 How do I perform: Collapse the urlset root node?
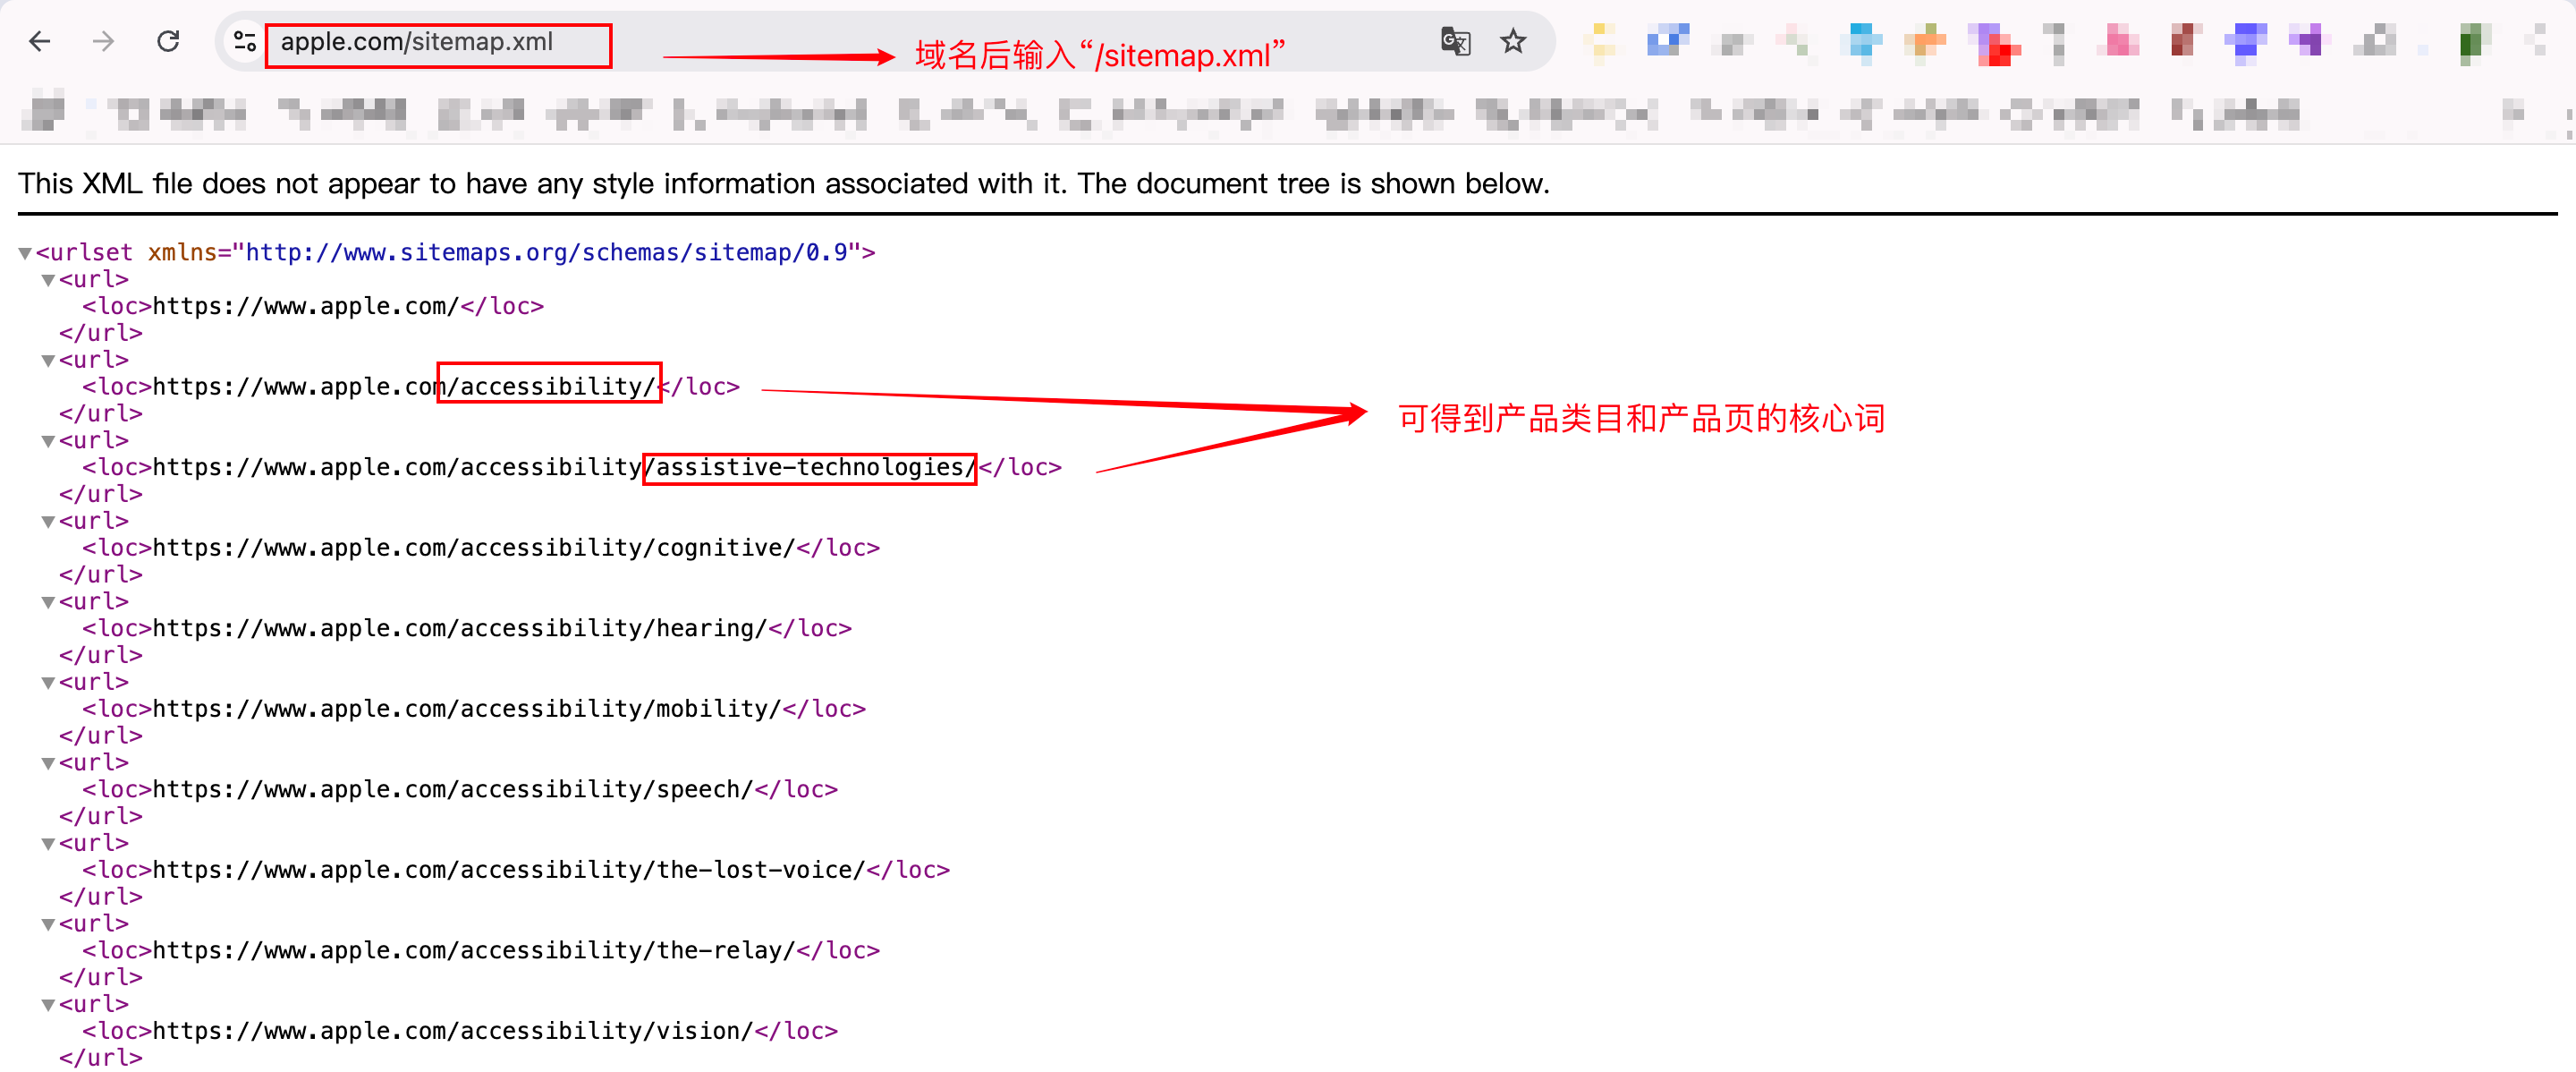pos(25,253)
